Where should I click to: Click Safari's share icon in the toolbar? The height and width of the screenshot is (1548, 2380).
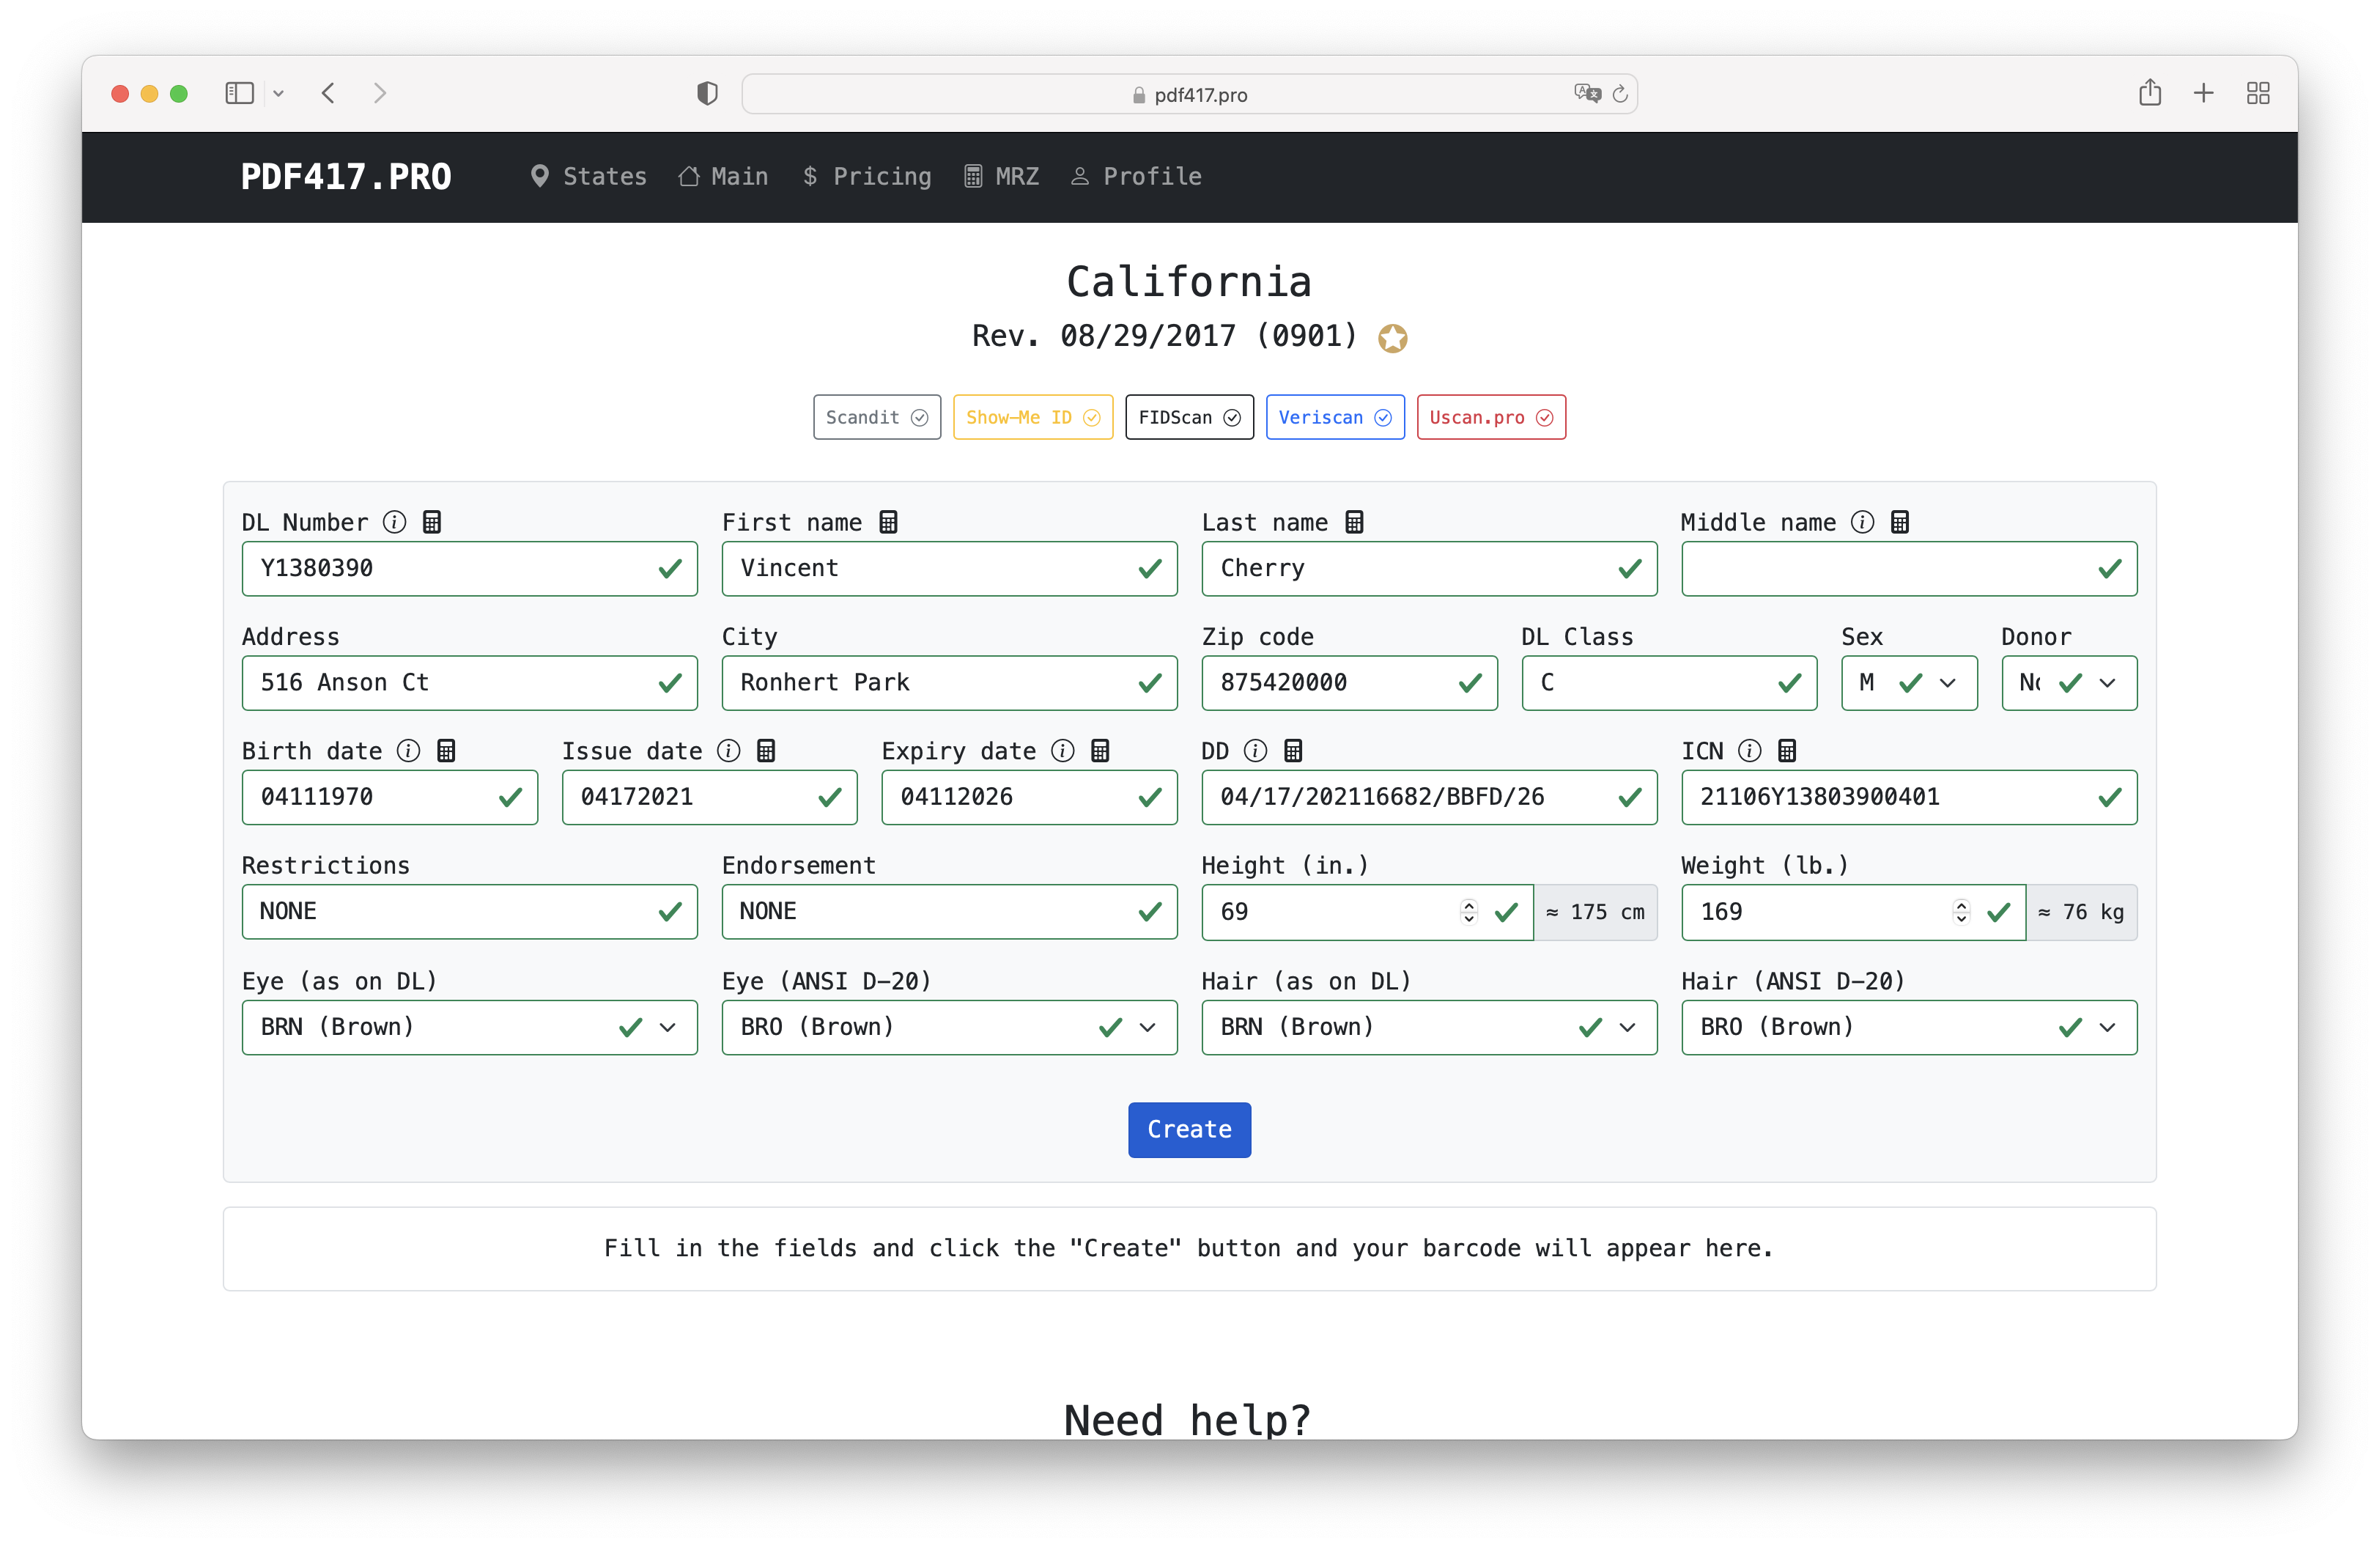(x=2149, y=94)
